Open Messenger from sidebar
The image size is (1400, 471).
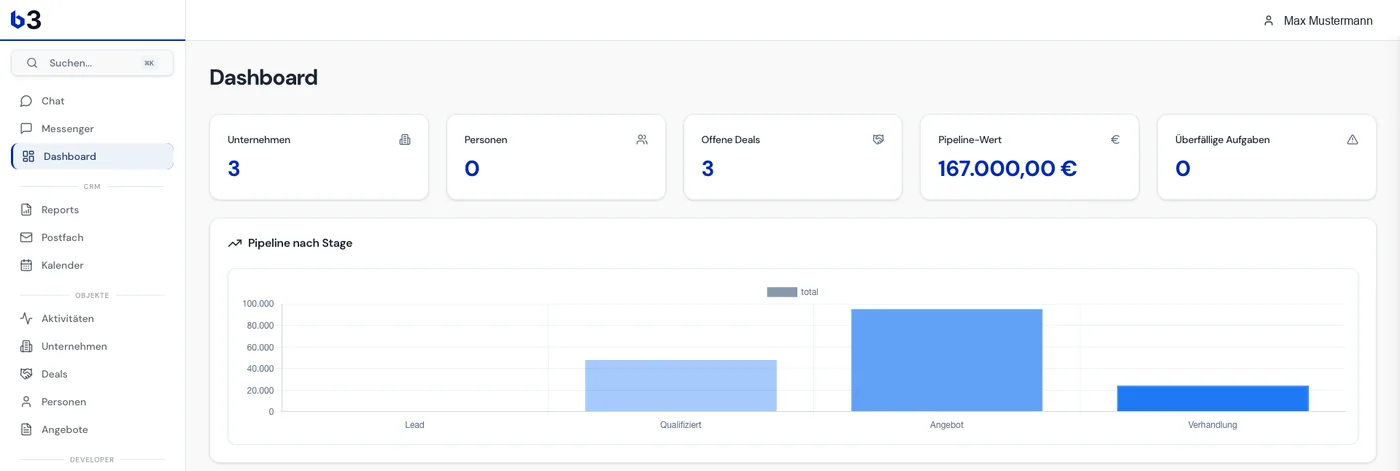tap(92, 129)
